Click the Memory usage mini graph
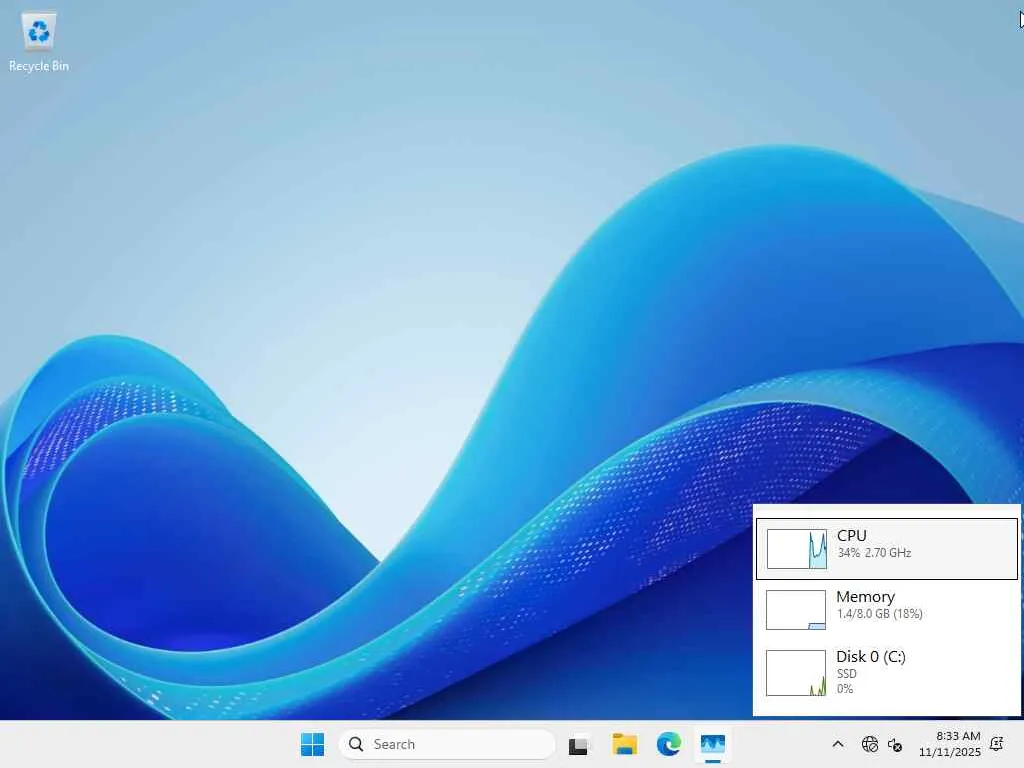 [x=795, y=610]
